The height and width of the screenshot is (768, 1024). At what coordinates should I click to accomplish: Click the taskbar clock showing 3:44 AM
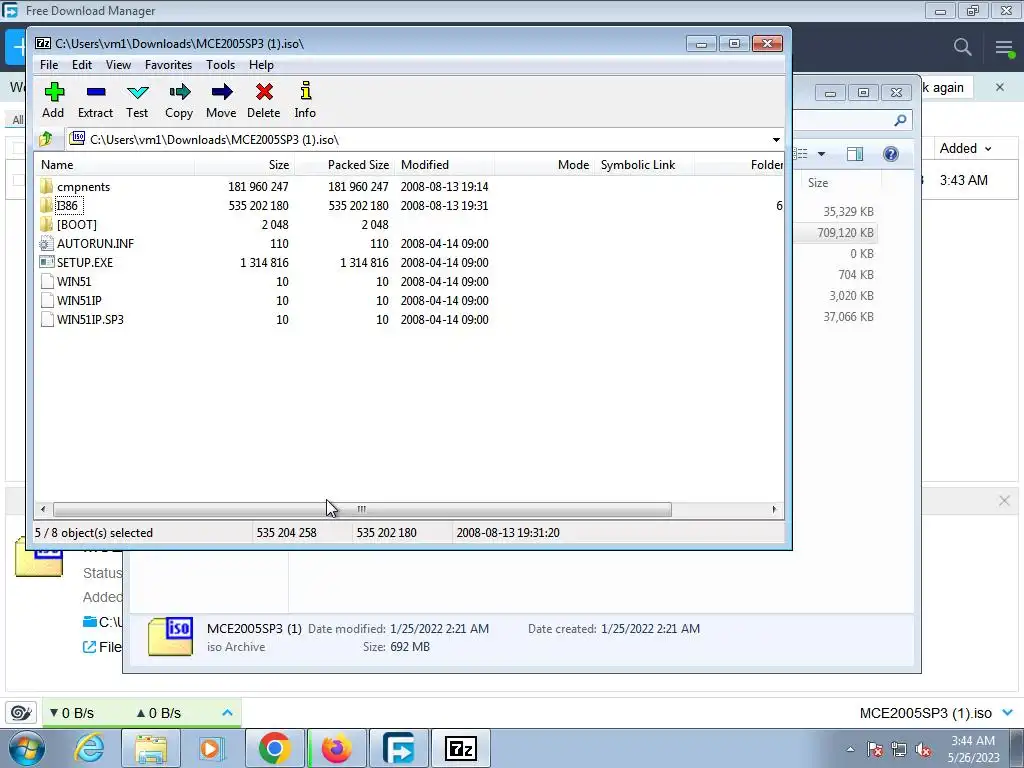[x=973, y=749]
